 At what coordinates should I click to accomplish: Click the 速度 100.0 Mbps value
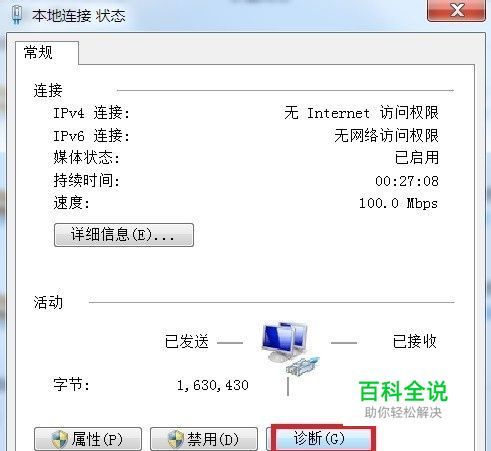tap(398, 203)
